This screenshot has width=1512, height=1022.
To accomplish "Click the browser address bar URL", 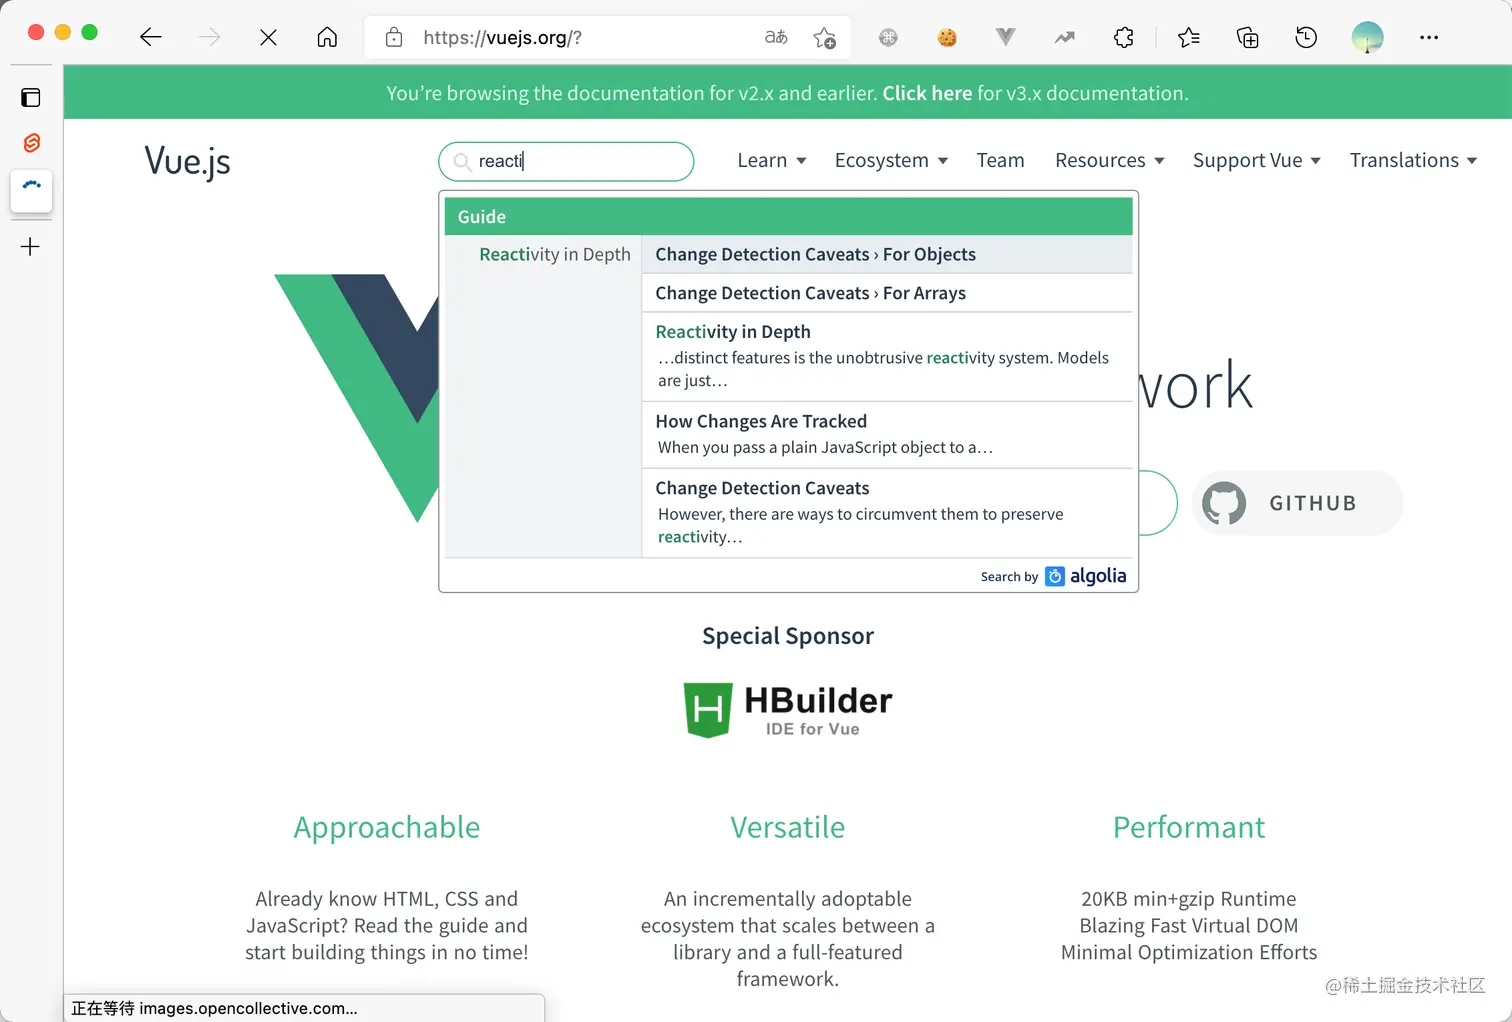I will click(502, 38).
